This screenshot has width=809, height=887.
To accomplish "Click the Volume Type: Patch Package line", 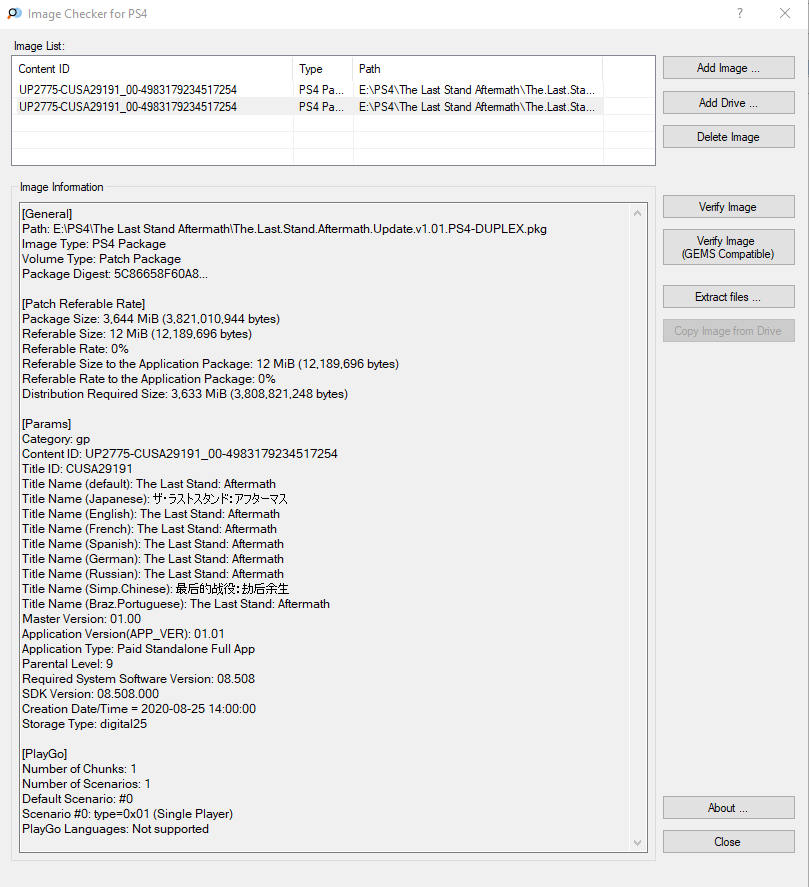I will point(101,259).
